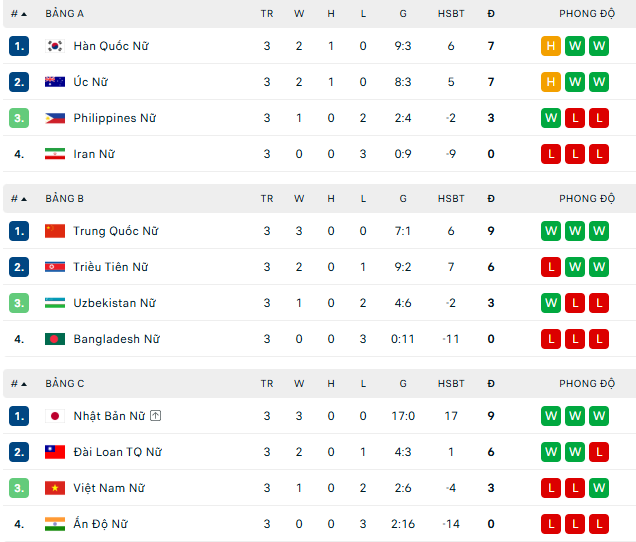This screenshot has width=636, height=542.
Task: Click the rank 1 badge in Bảng C
Action: coord(19,416)
